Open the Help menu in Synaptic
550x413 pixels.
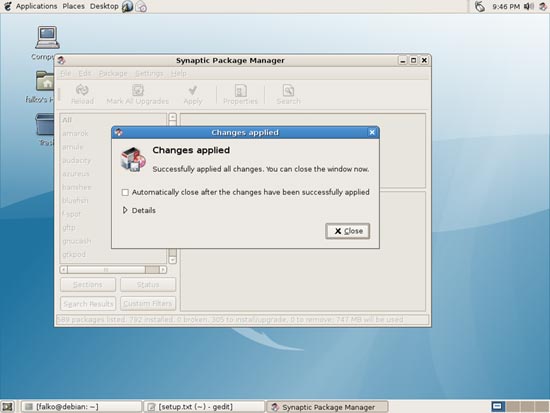(x=179, y=73)
